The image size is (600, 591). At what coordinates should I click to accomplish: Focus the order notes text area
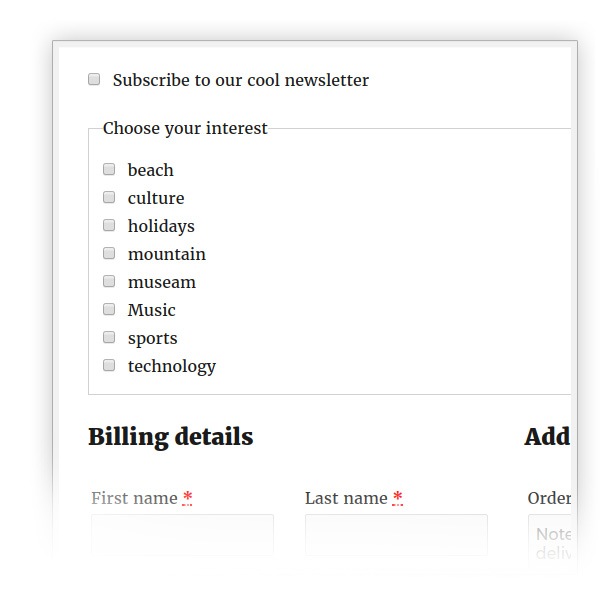tap(550, 540)
